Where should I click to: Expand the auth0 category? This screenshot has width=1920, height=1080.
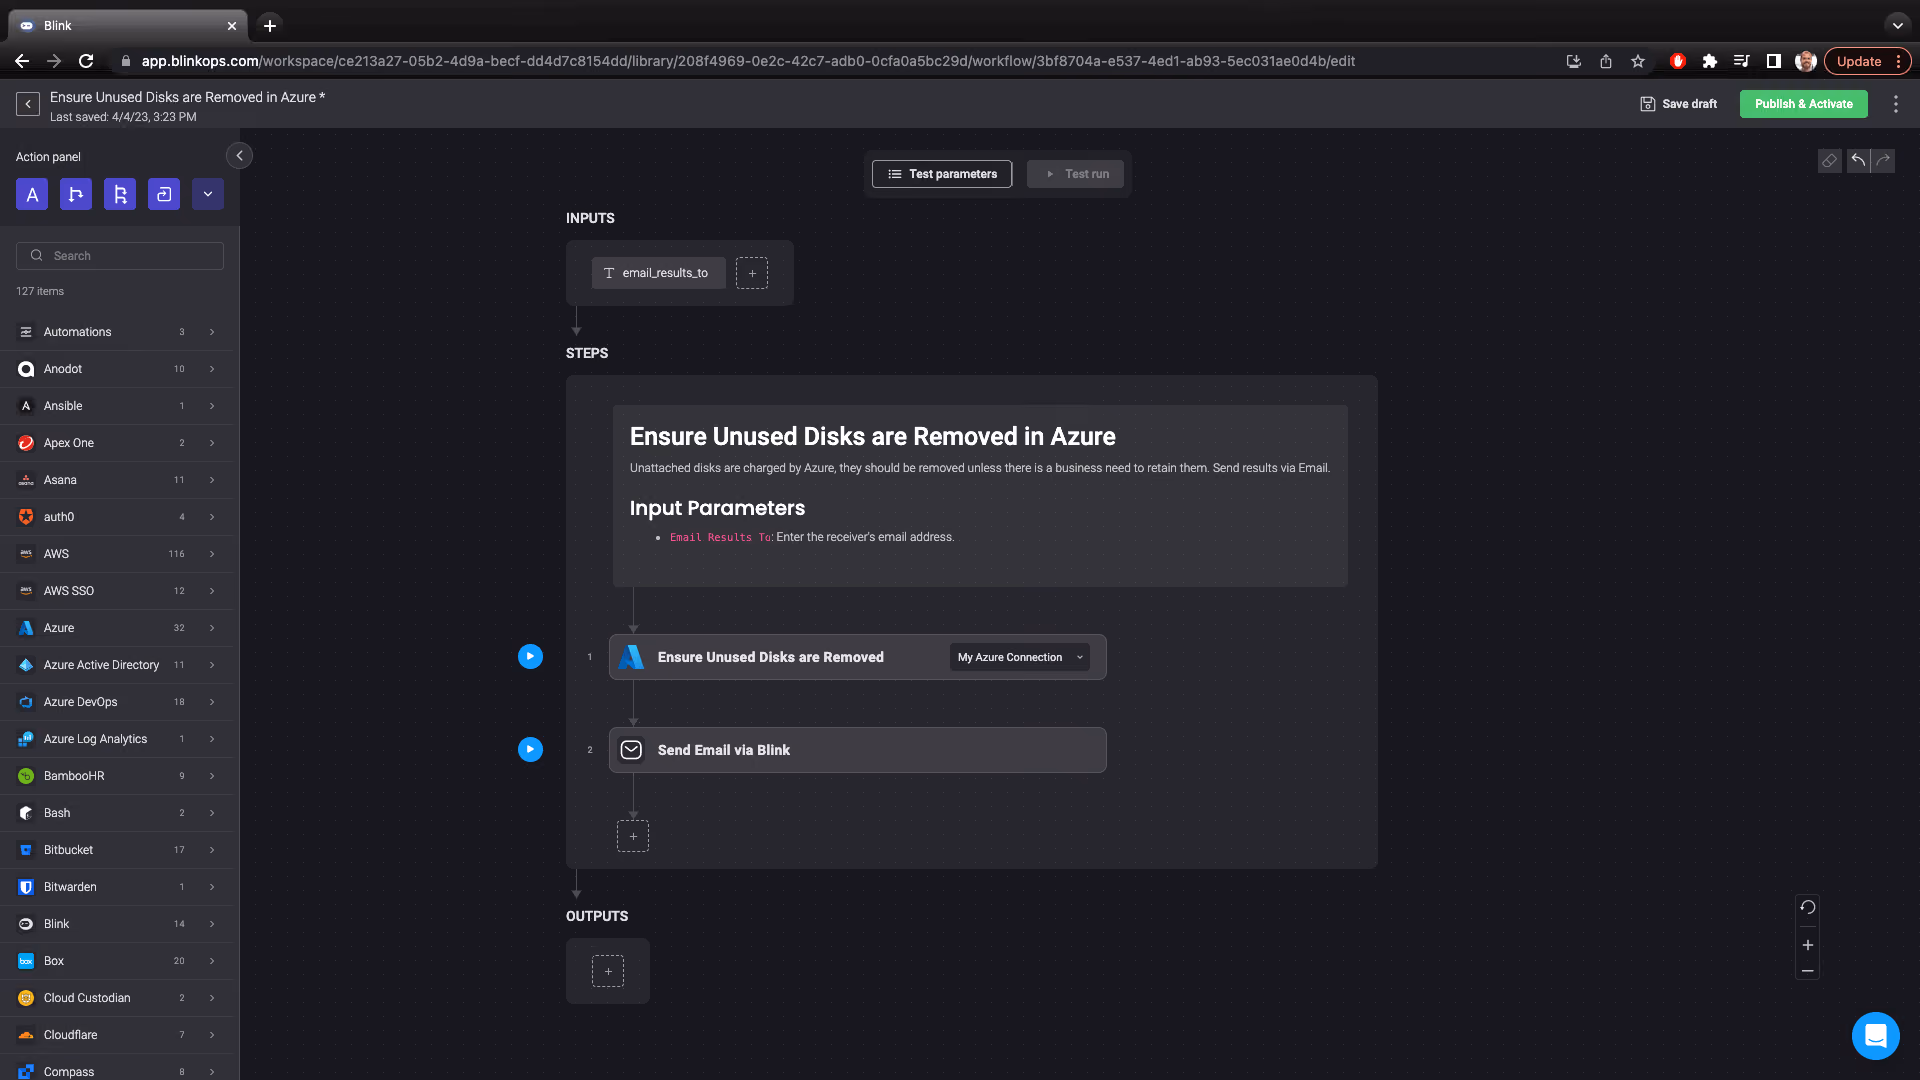click(116, 517)
